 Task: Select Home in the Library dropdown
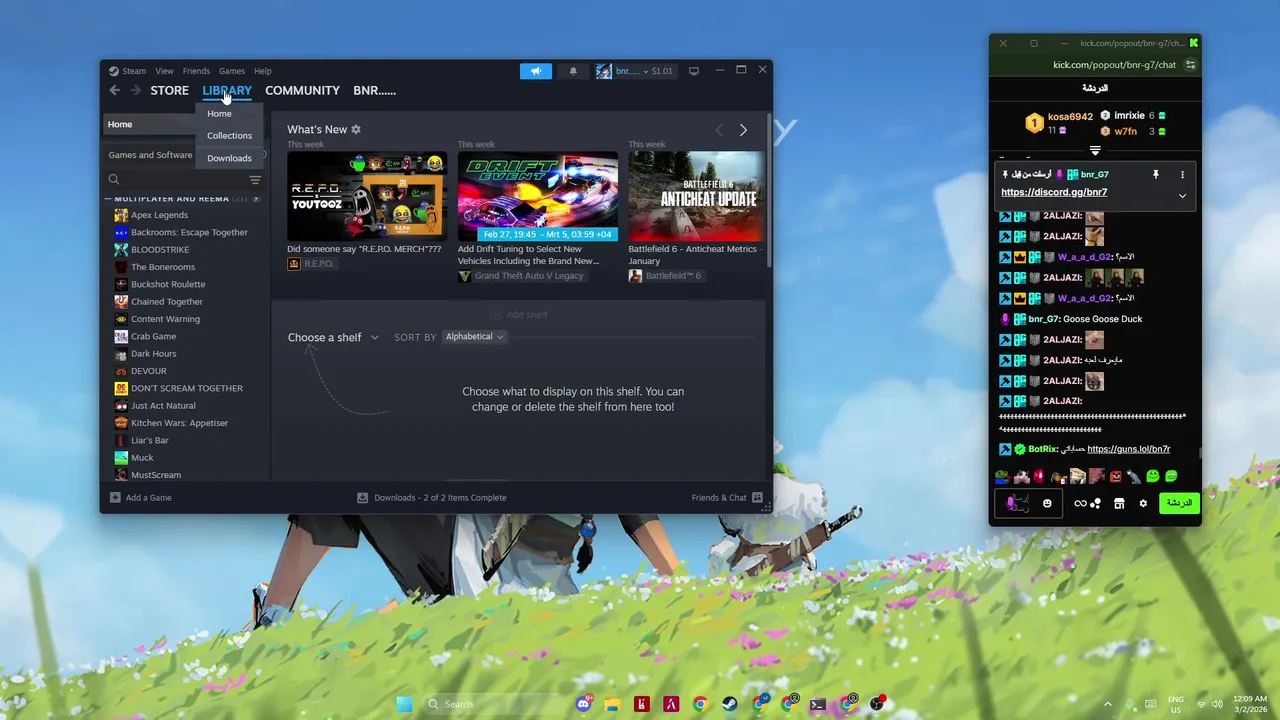click(230, 114)
